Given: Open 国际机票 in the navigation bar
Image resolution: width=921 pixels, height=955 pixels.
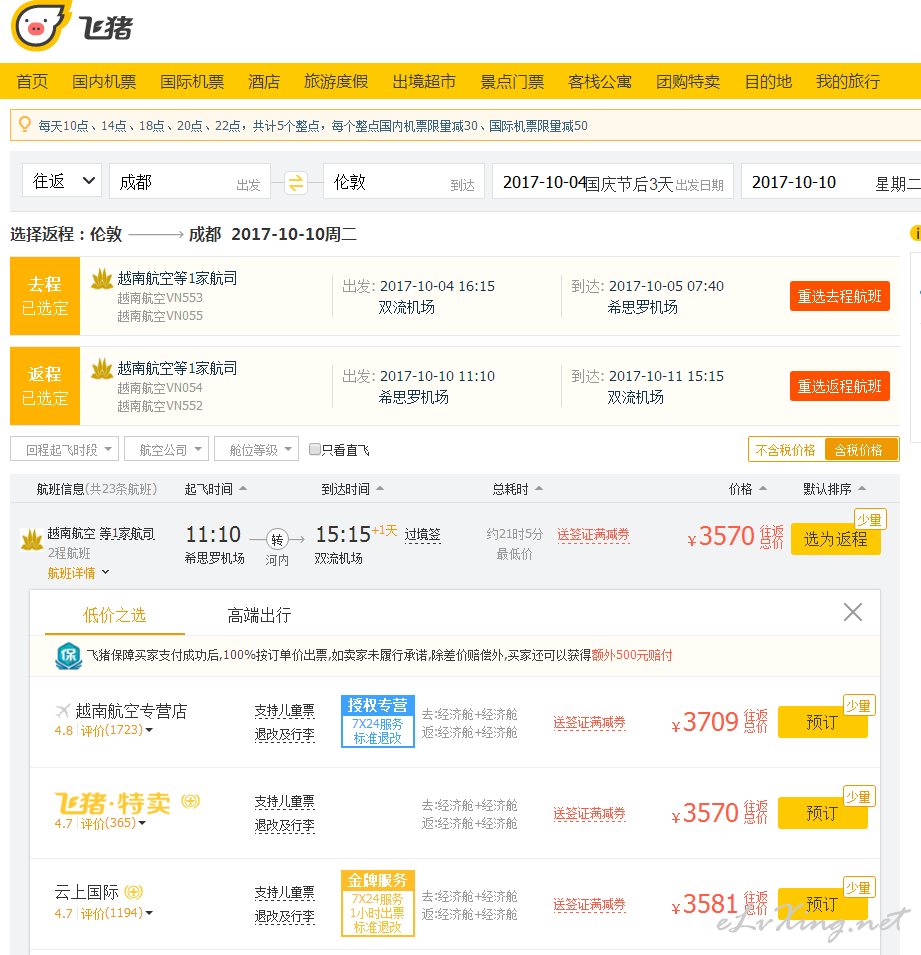Looking at the screenshot, I should [x=192, y=82].
